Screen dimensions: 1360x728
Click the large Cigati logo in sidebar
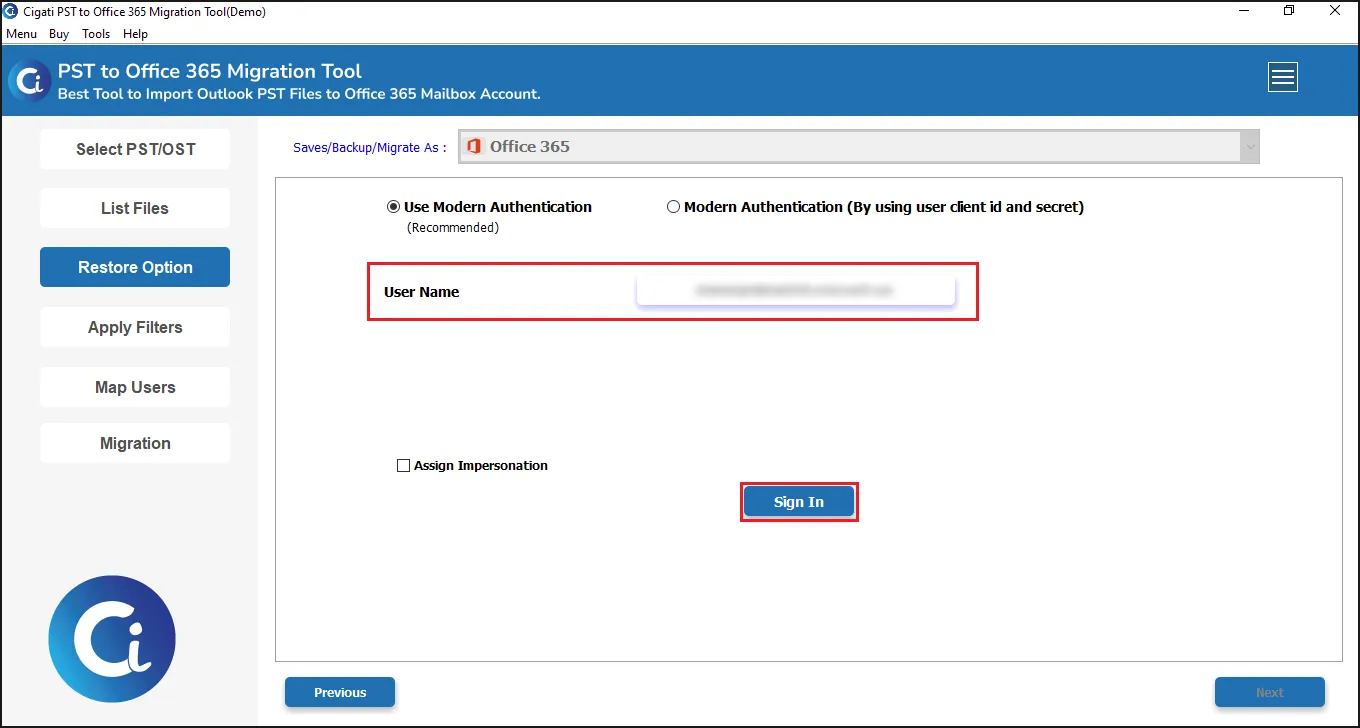coord(112,638)
